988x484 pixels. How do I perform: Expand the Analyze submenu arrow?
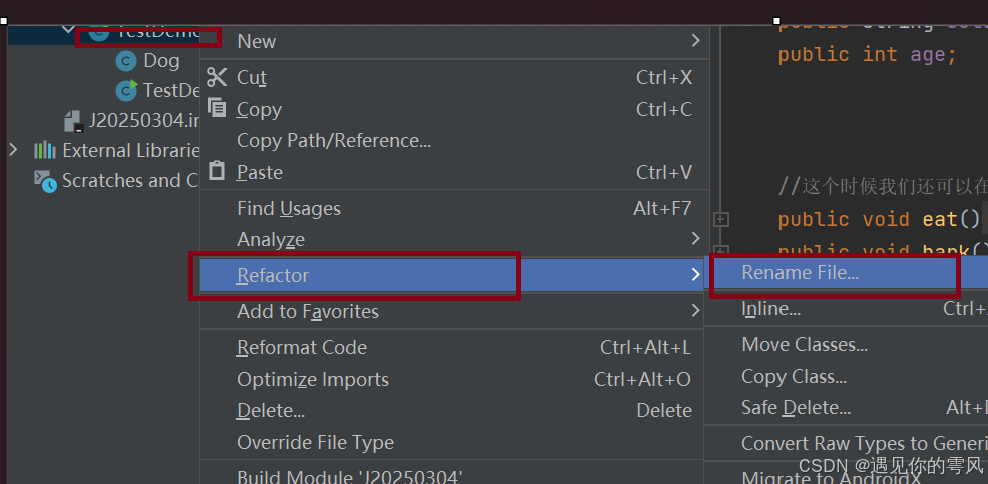[695, 239]
